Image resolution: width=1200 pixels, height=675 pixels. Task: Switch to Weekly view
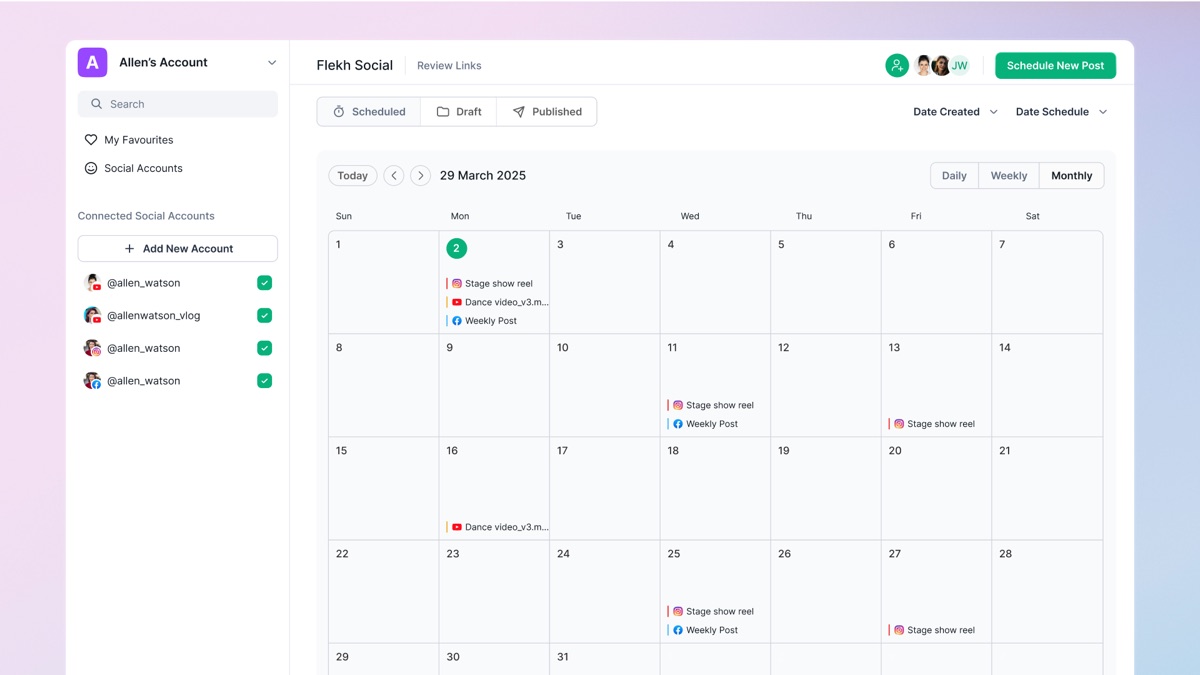pos(1009,176)
